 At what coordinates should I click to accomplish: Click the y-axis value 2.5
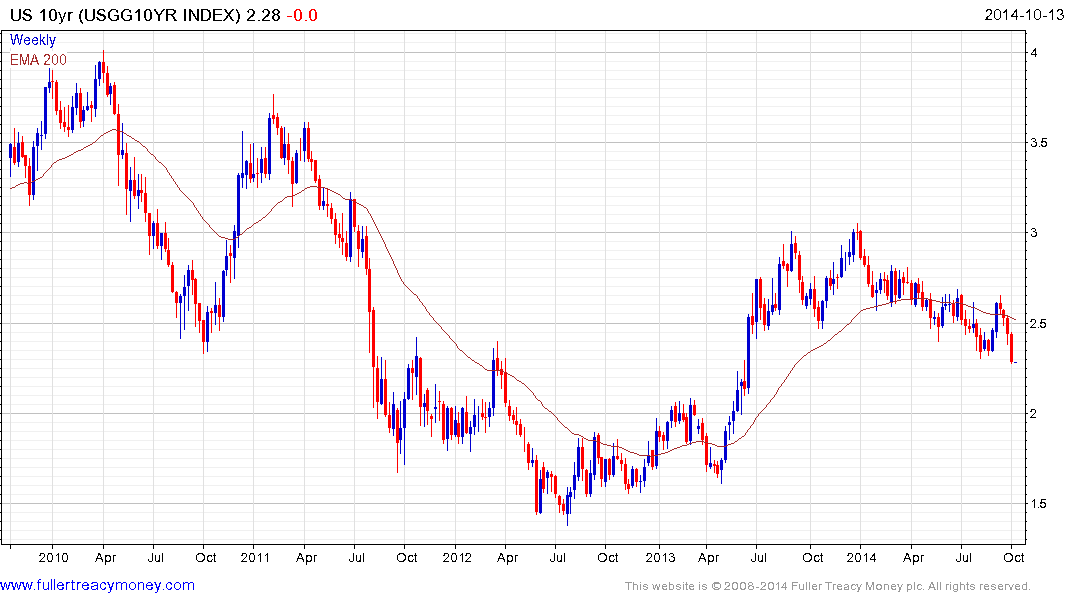[1039, 323]
